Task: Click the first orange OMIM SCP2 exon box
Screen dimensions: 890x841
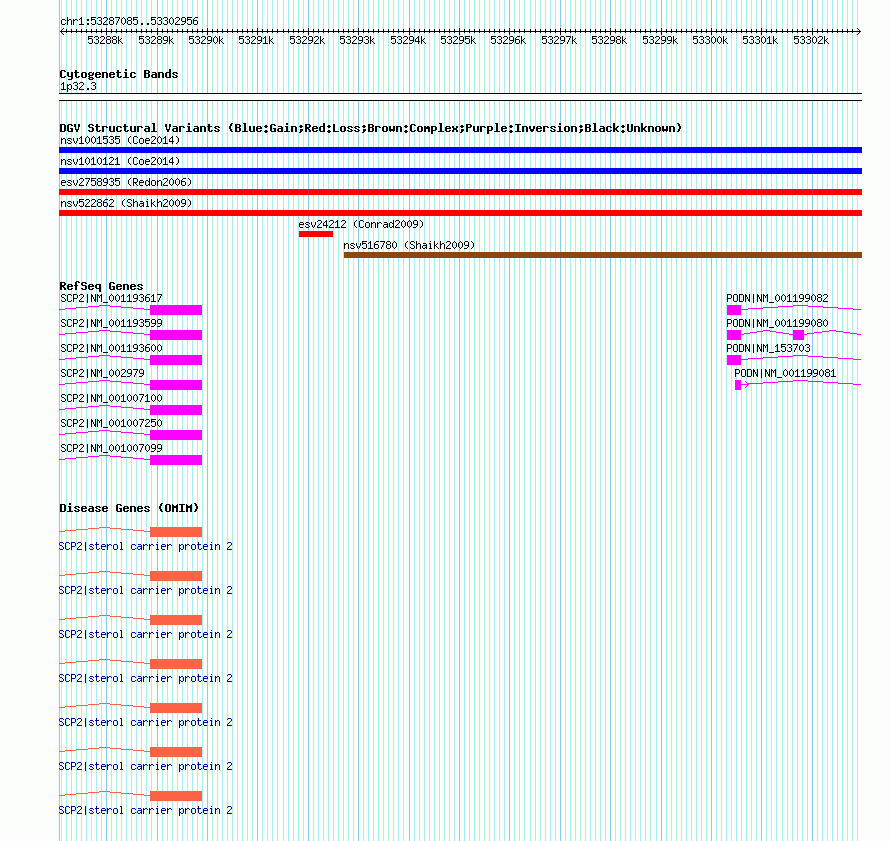Action: coord(176,532)
